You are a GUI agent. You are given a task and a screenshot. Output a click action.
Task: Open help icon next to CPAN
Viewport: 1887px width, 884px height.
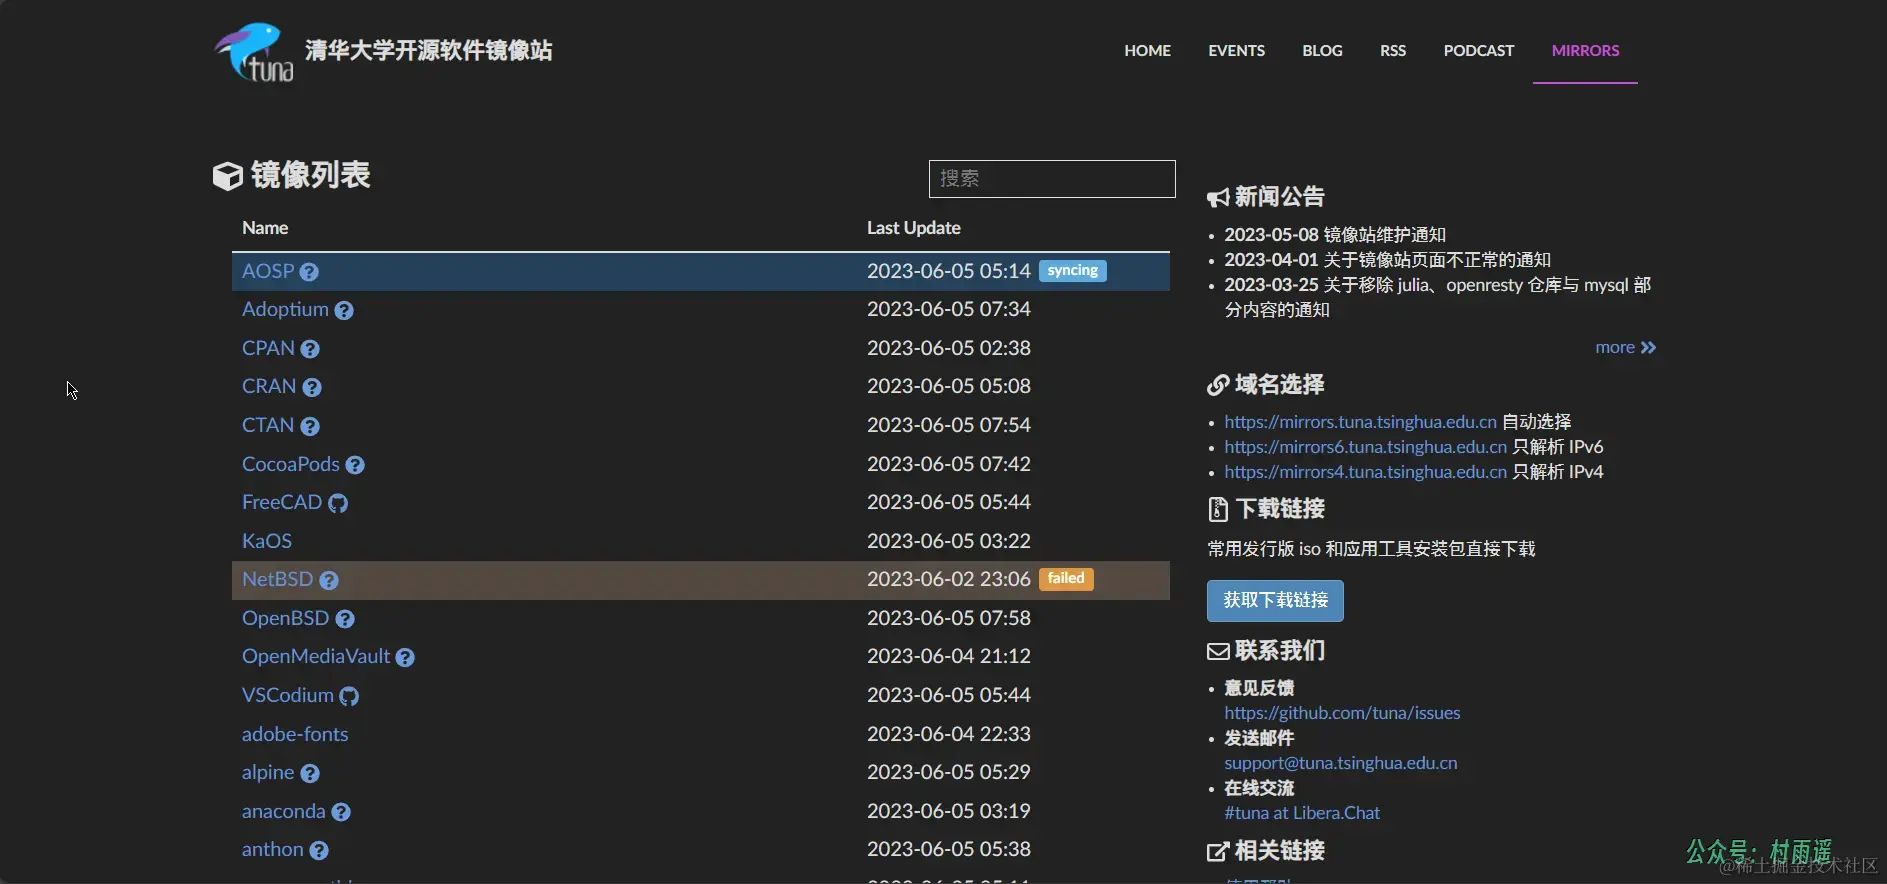(310, 349)
